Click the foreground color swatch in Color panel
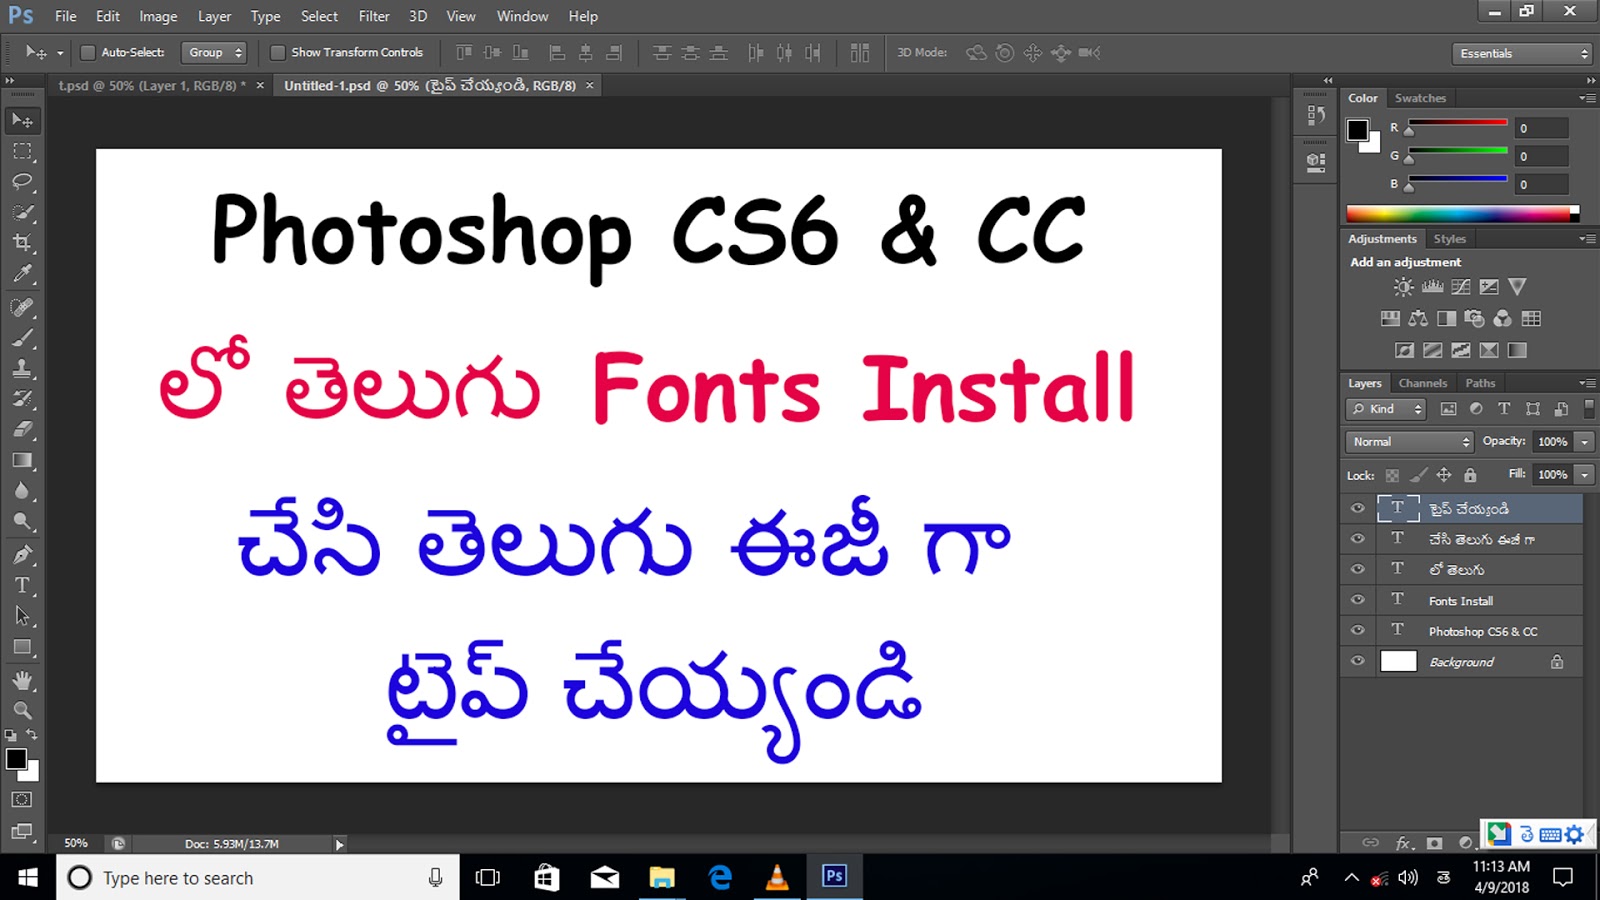Viewport: 1600px width, 900px height. pyautogui.click(x=1357, y=130)
